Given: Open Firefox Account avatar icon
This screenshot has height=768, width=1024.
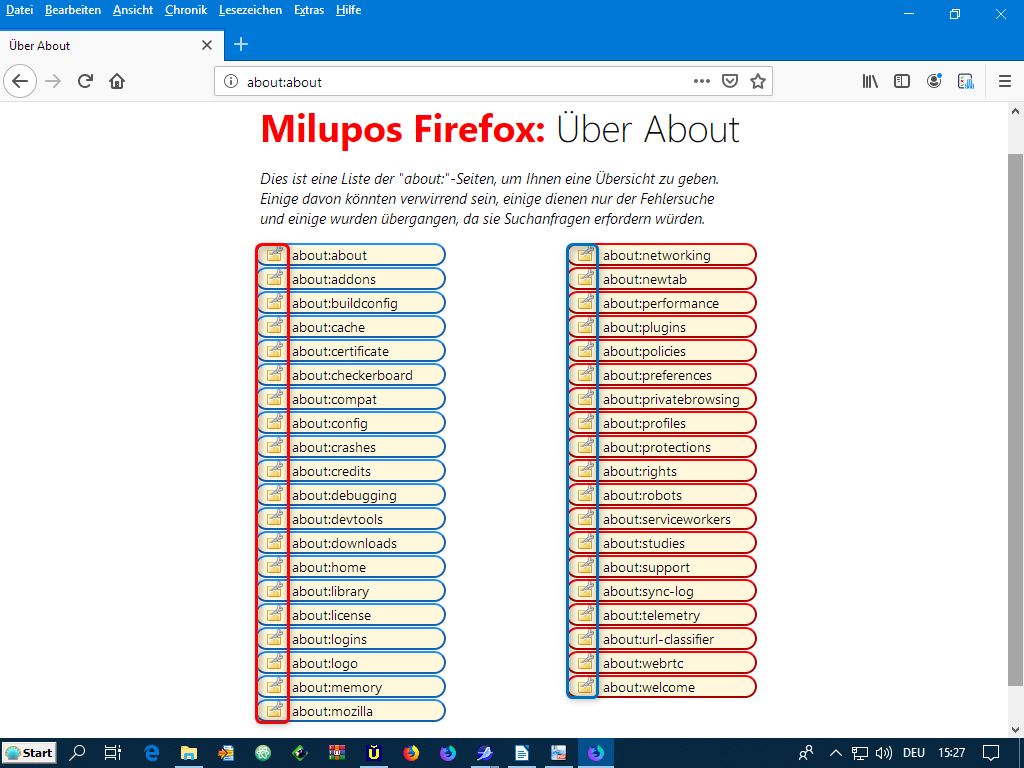Looking at the screenshot, I should [x=934, y=82].
